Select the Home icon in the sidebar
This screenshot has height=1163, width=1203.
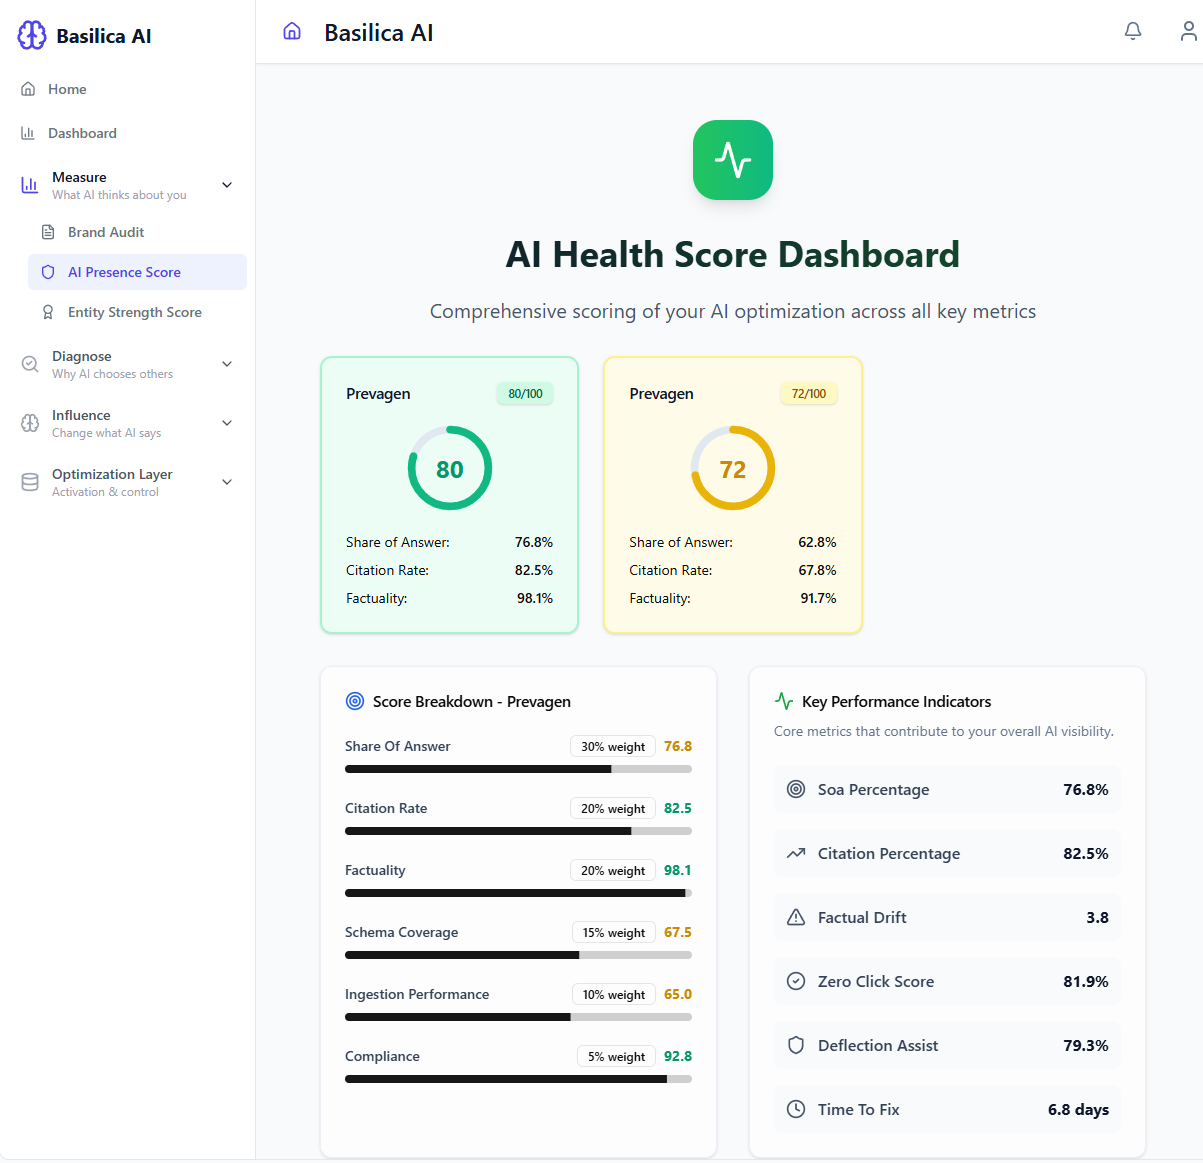tap(28, 88)
